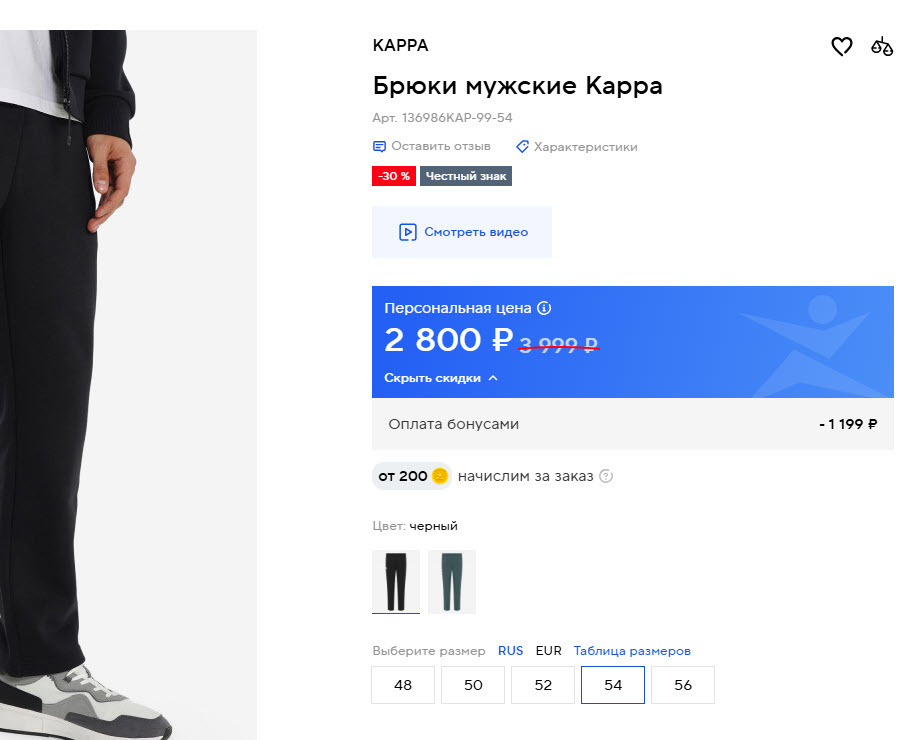The image size is (911, 740).
Task: Click the video play icon
Action: coord(407,232)
